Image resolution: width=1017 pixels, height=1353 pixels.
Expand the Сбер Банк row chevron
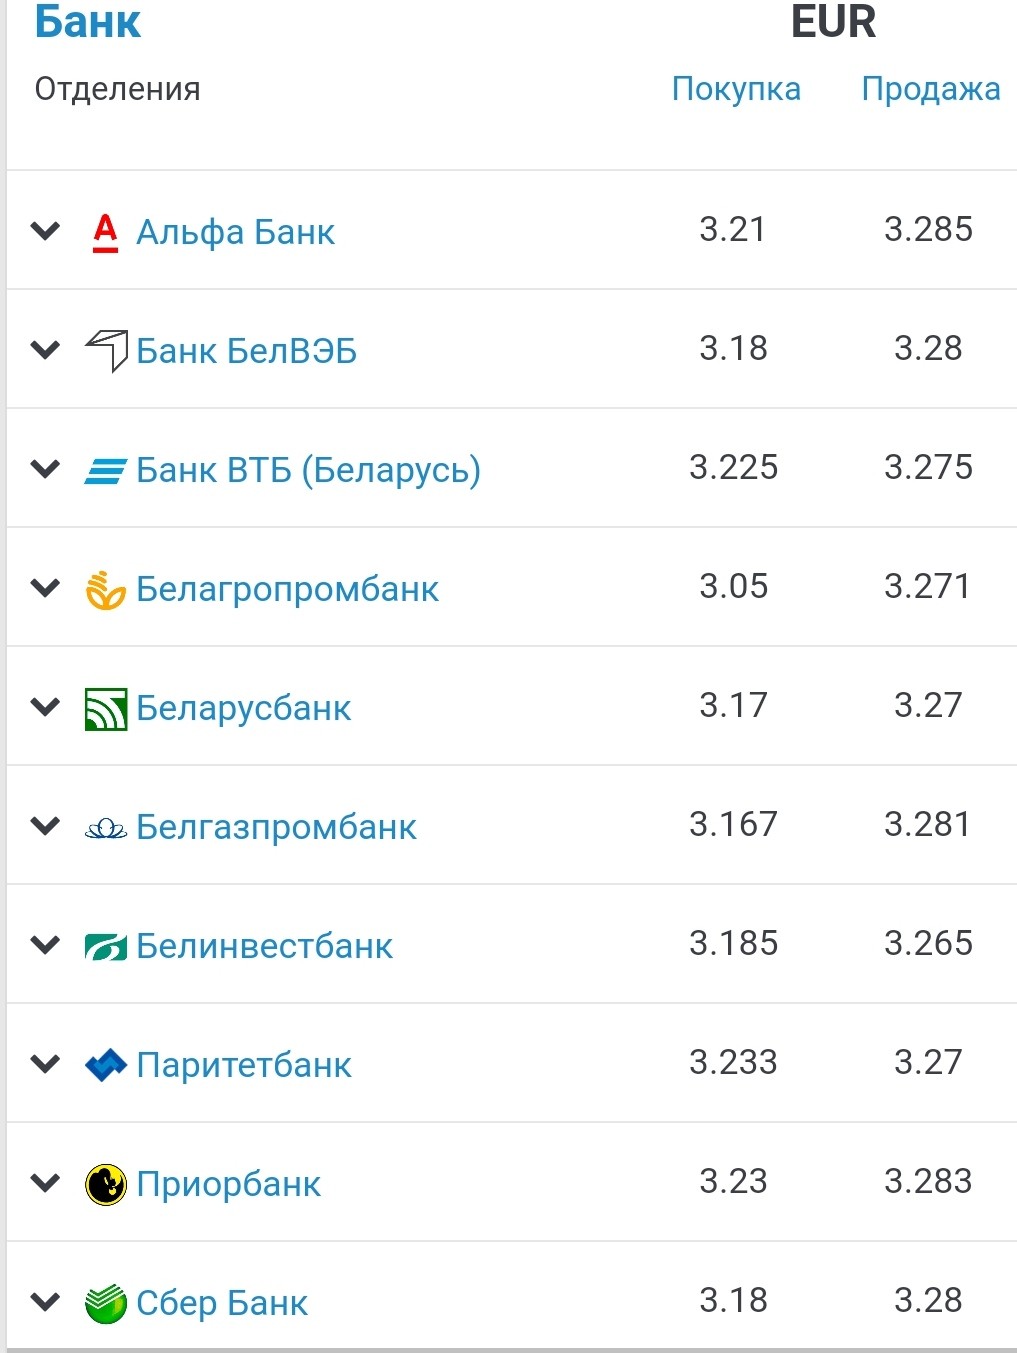[46, 1302]
